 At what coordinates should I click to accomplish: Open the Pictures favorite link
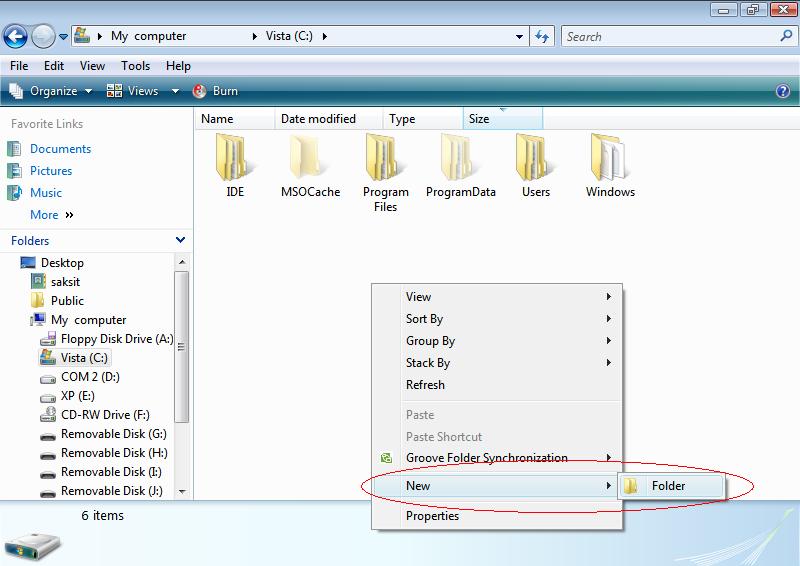click(x=51, y=170)
